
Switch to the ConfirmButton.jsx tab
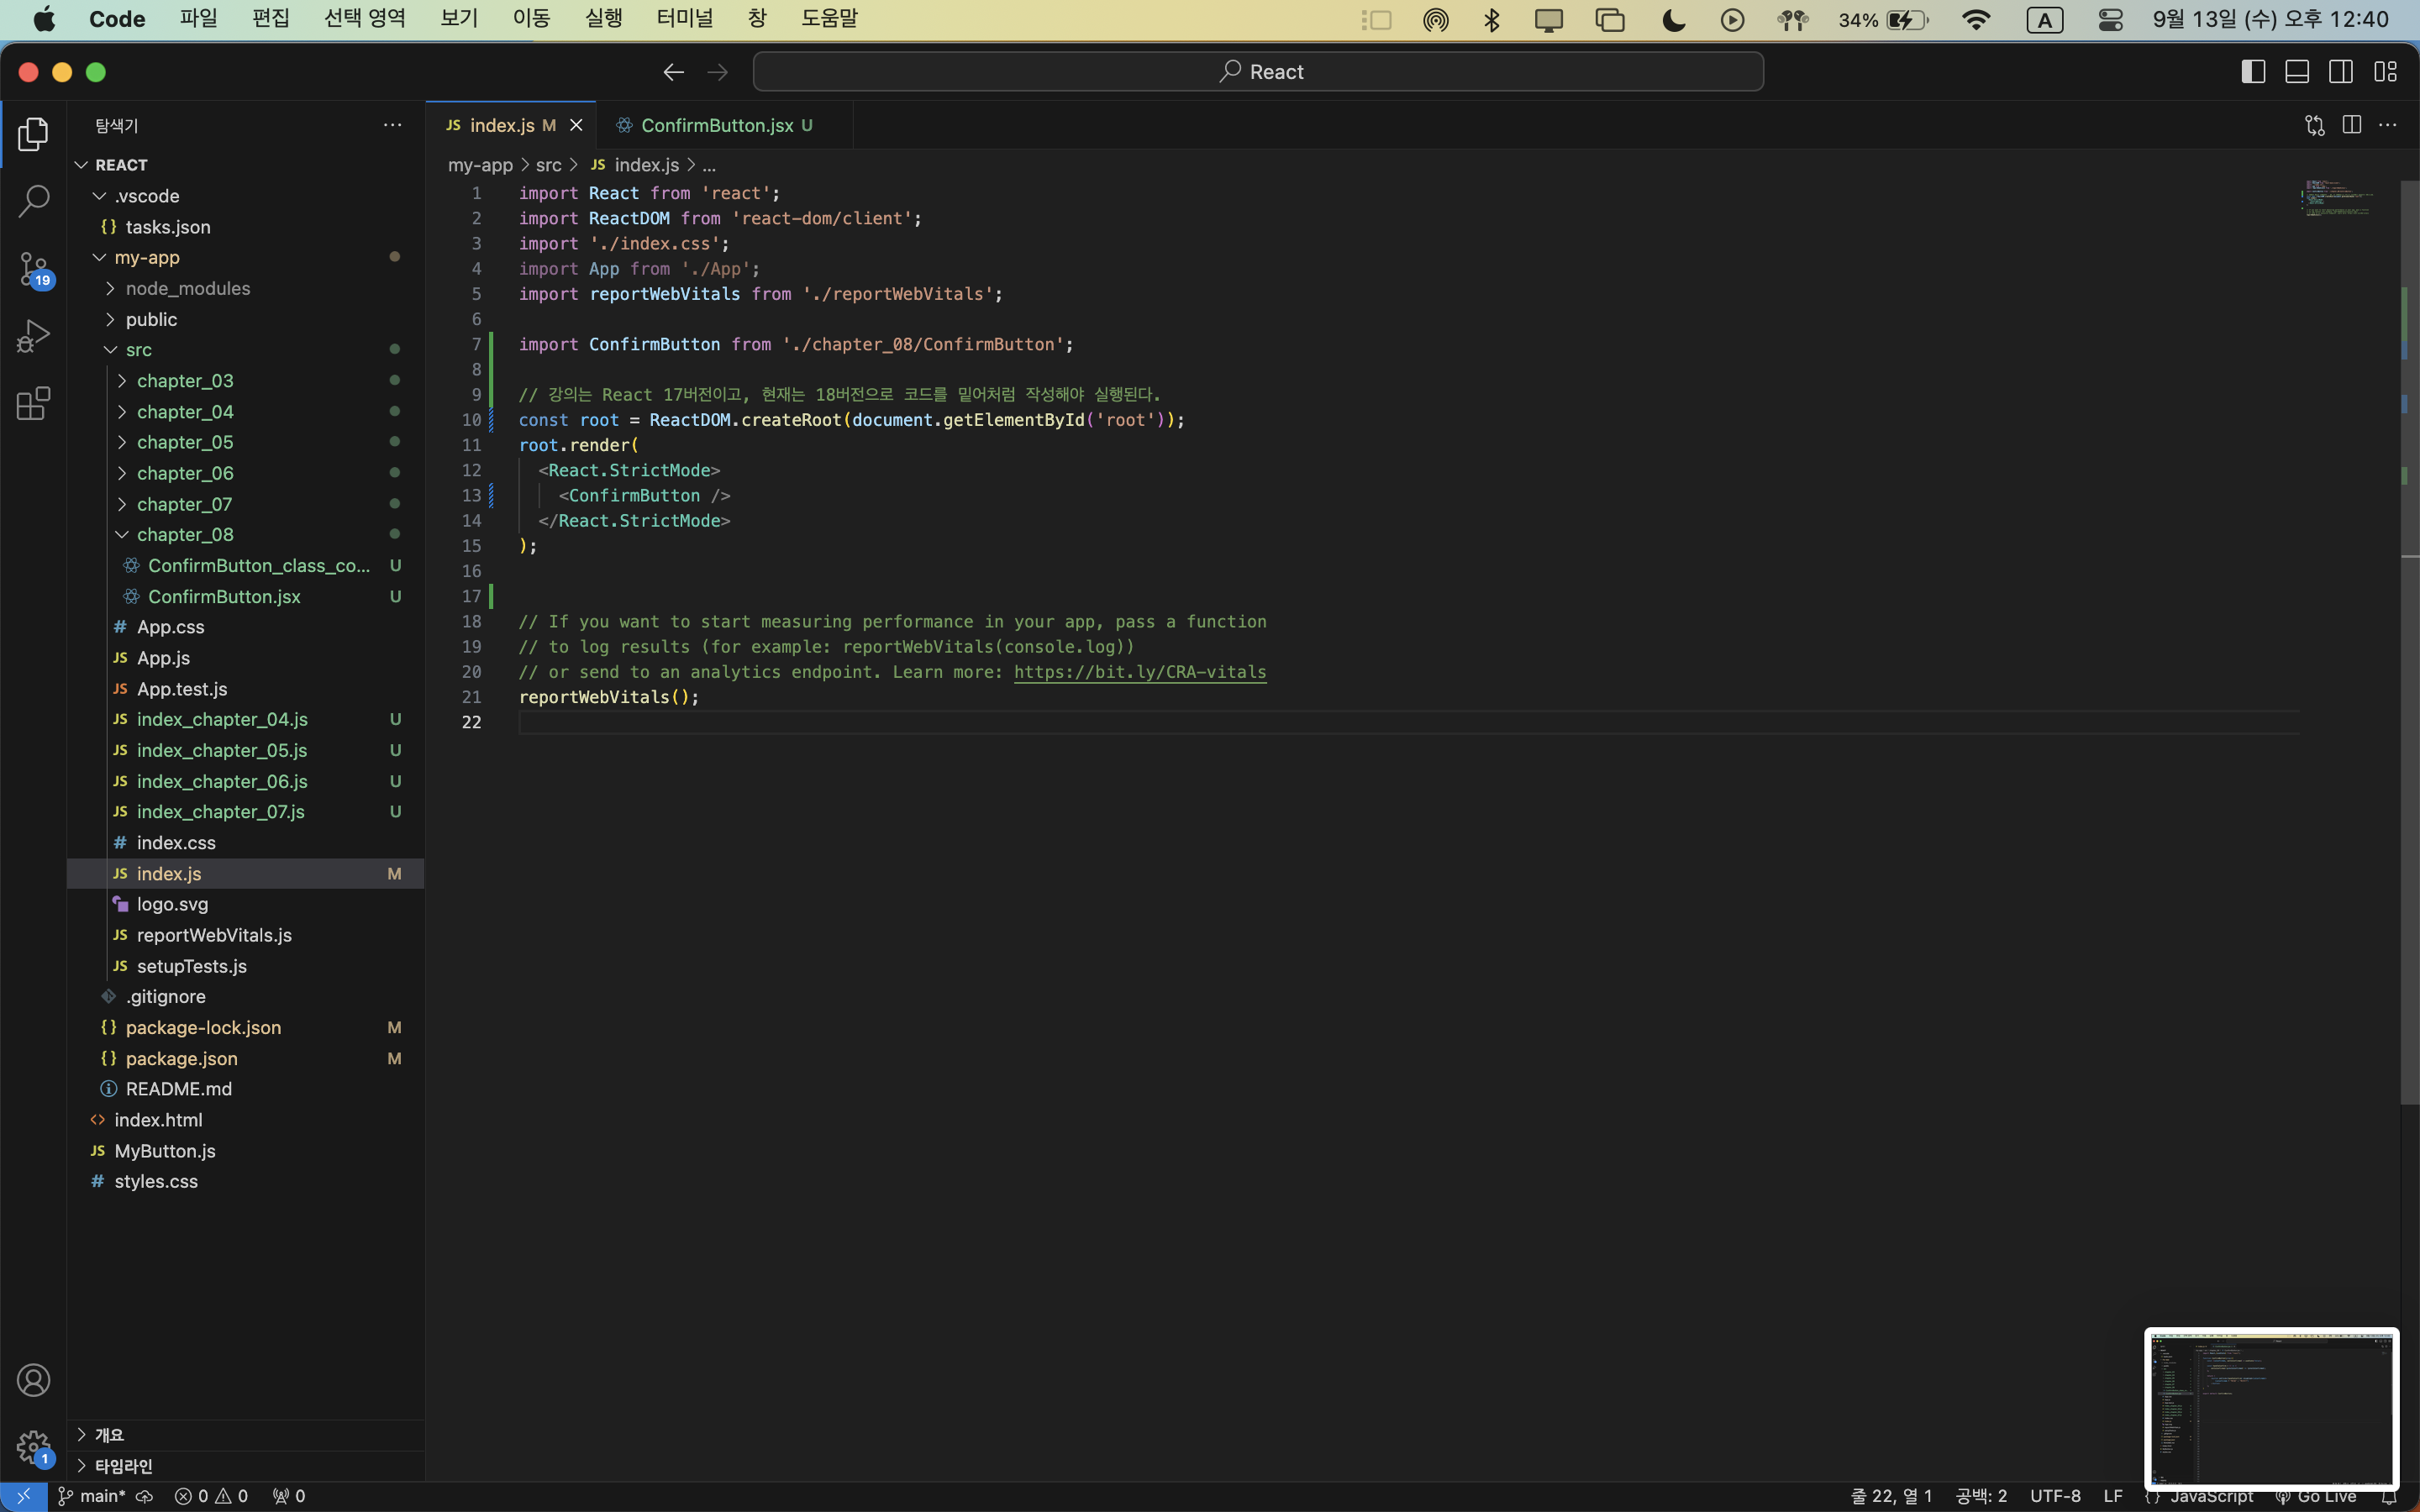click(716, 125)
